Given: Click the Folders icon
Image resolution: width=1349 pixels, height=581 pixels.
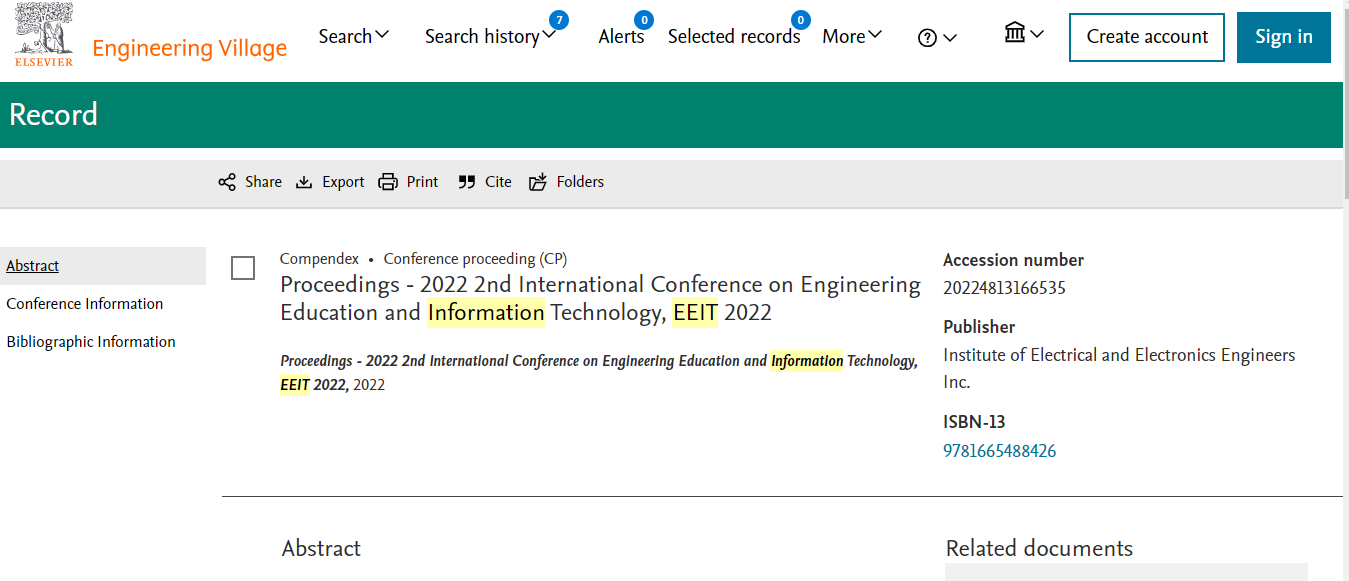Looking at the screenshot, I should pos(538,182).
